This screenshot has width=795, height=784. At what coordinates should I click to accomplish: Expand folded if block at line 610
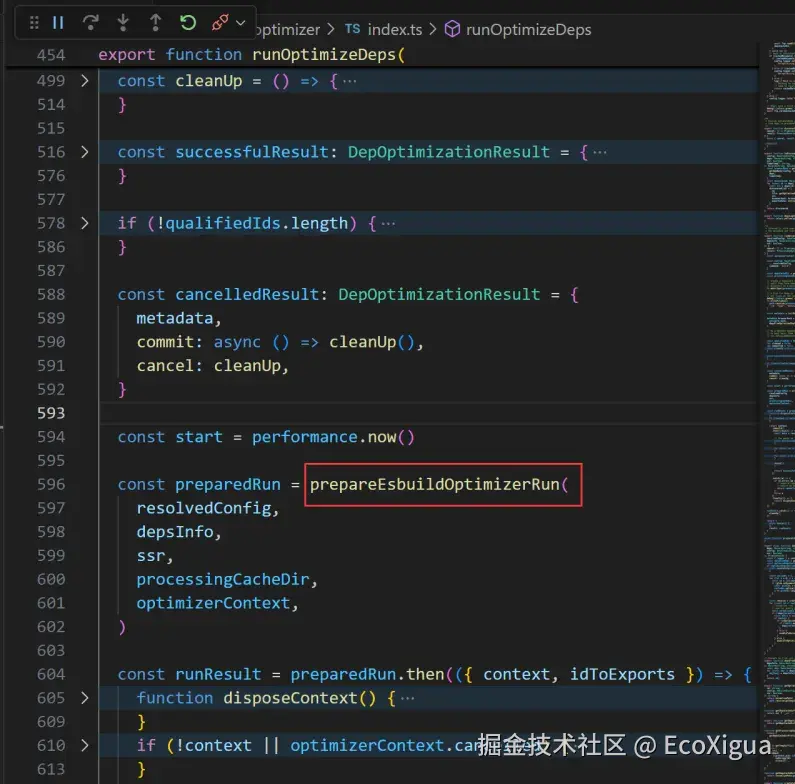pyautogui.click(x=85, y=745)
